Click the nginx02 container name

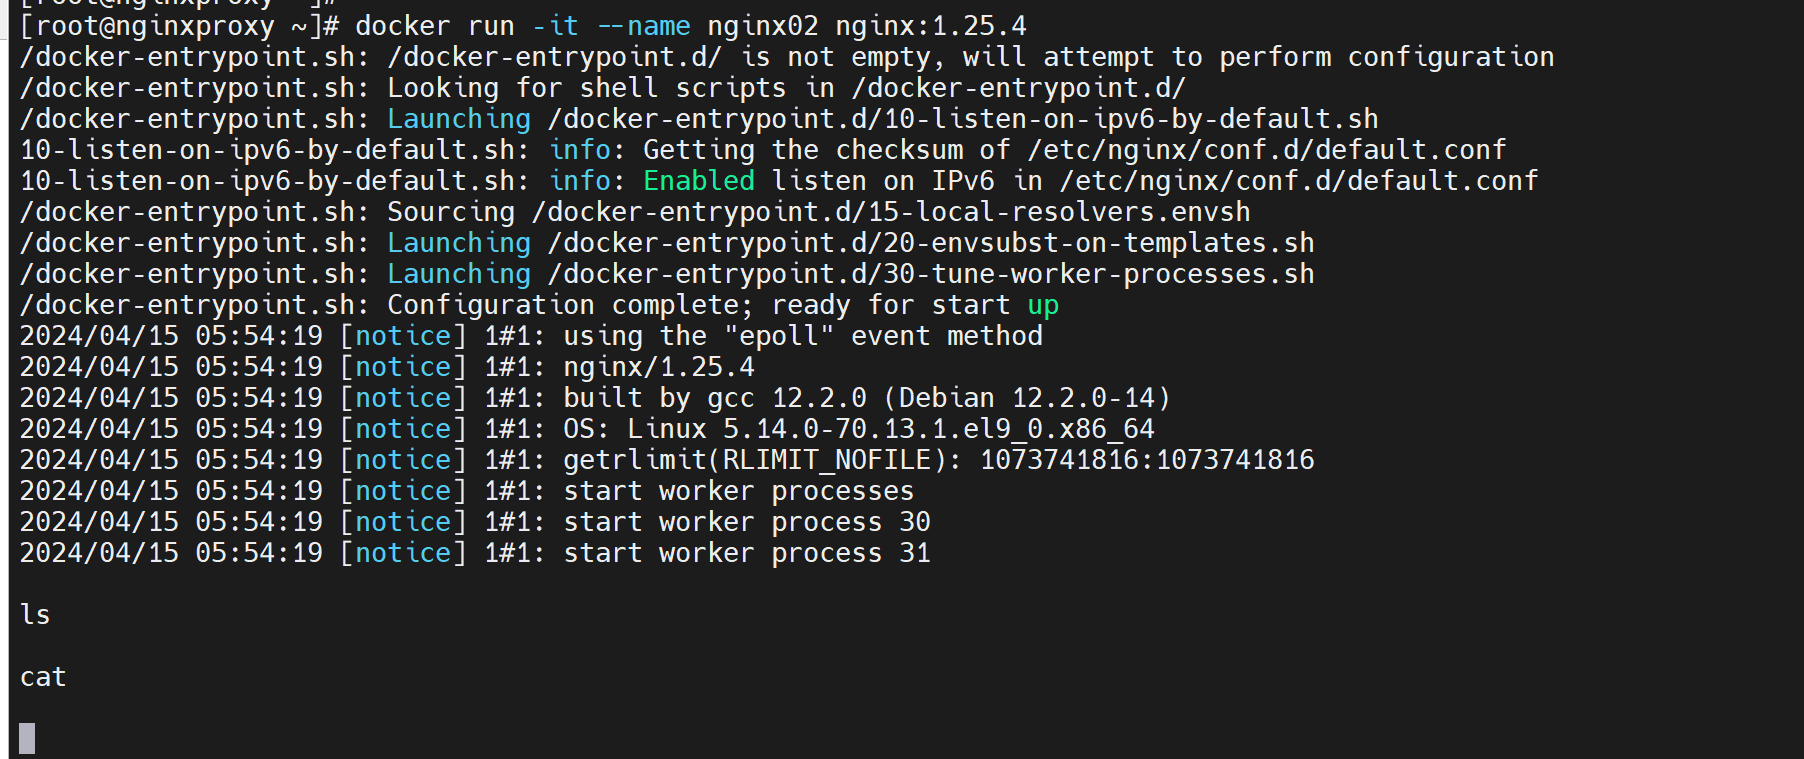point(762,26)
